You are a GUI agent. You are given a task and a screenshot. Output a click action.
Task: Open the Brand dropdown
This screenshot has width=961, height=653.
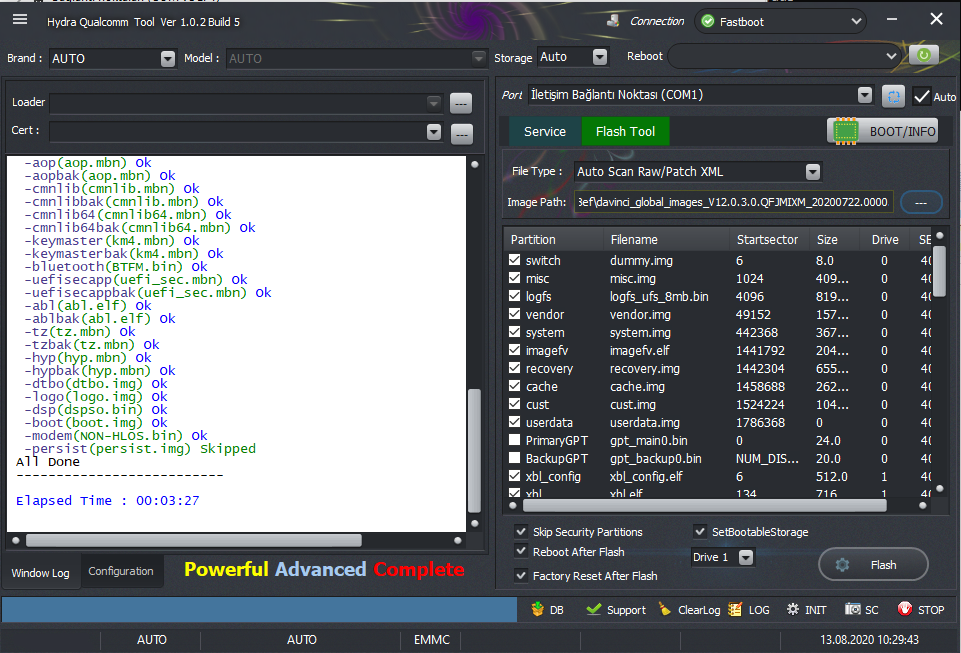167,58
